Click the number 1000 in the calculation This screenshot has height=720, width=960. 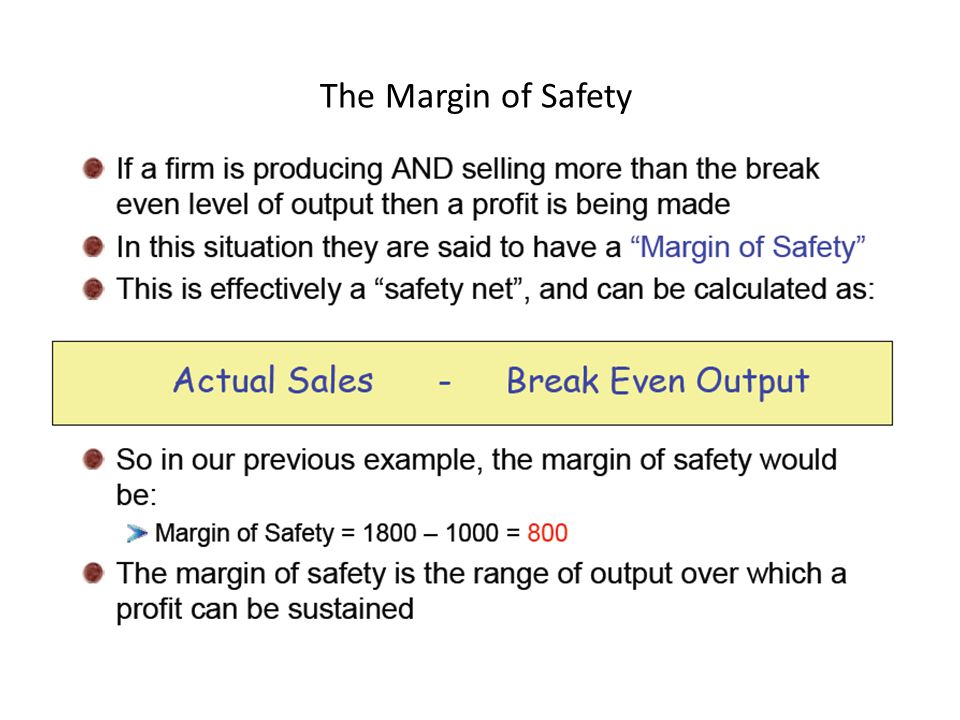pos(471,533)
